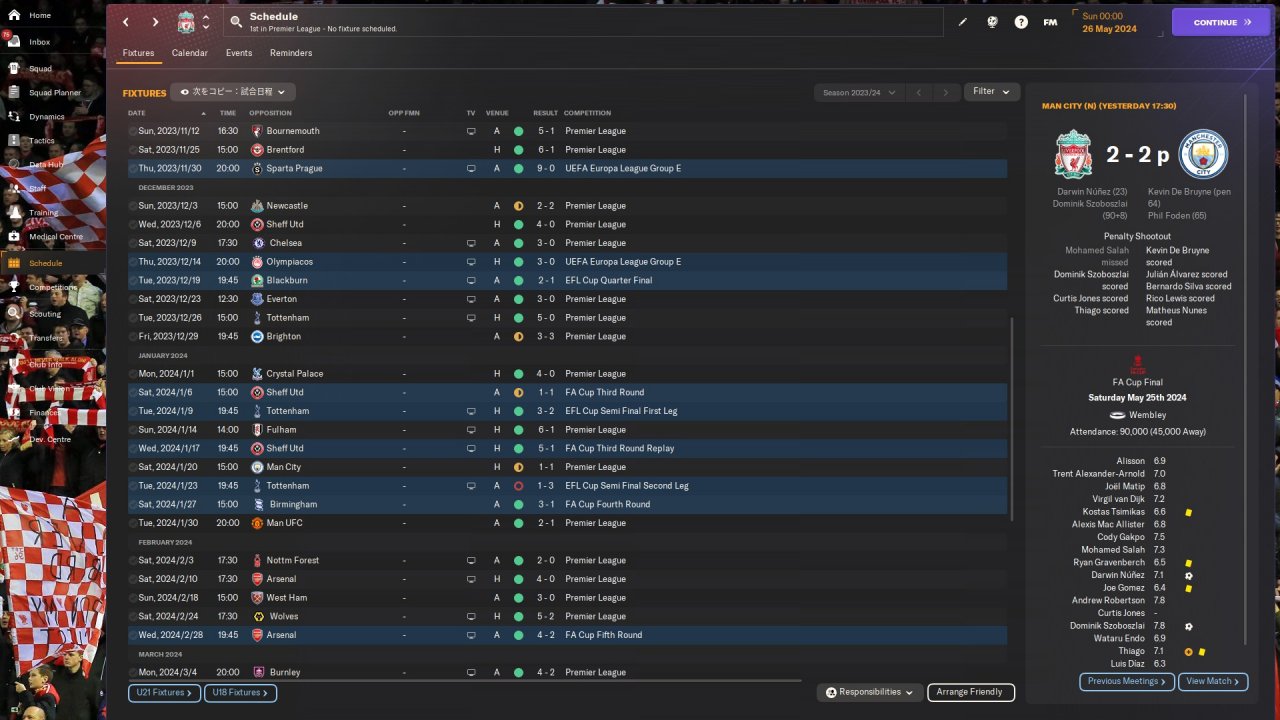Open Previous Meetings

(x=1127, y=682)
